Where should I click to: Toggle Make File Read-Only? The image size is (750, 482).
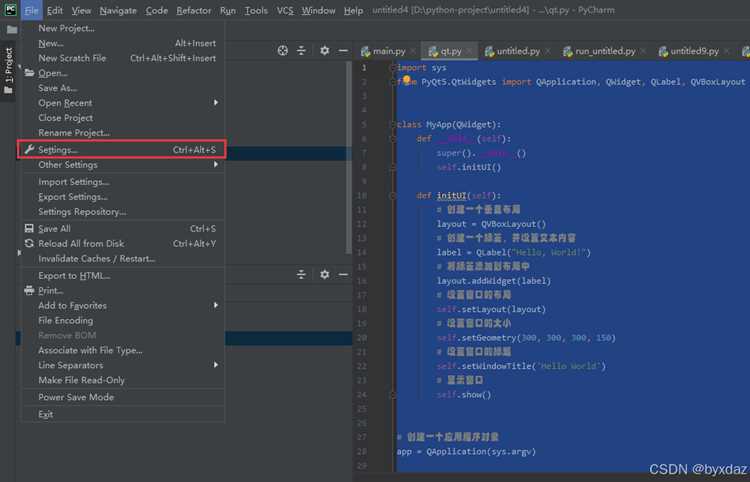click(x=123, y=380)
